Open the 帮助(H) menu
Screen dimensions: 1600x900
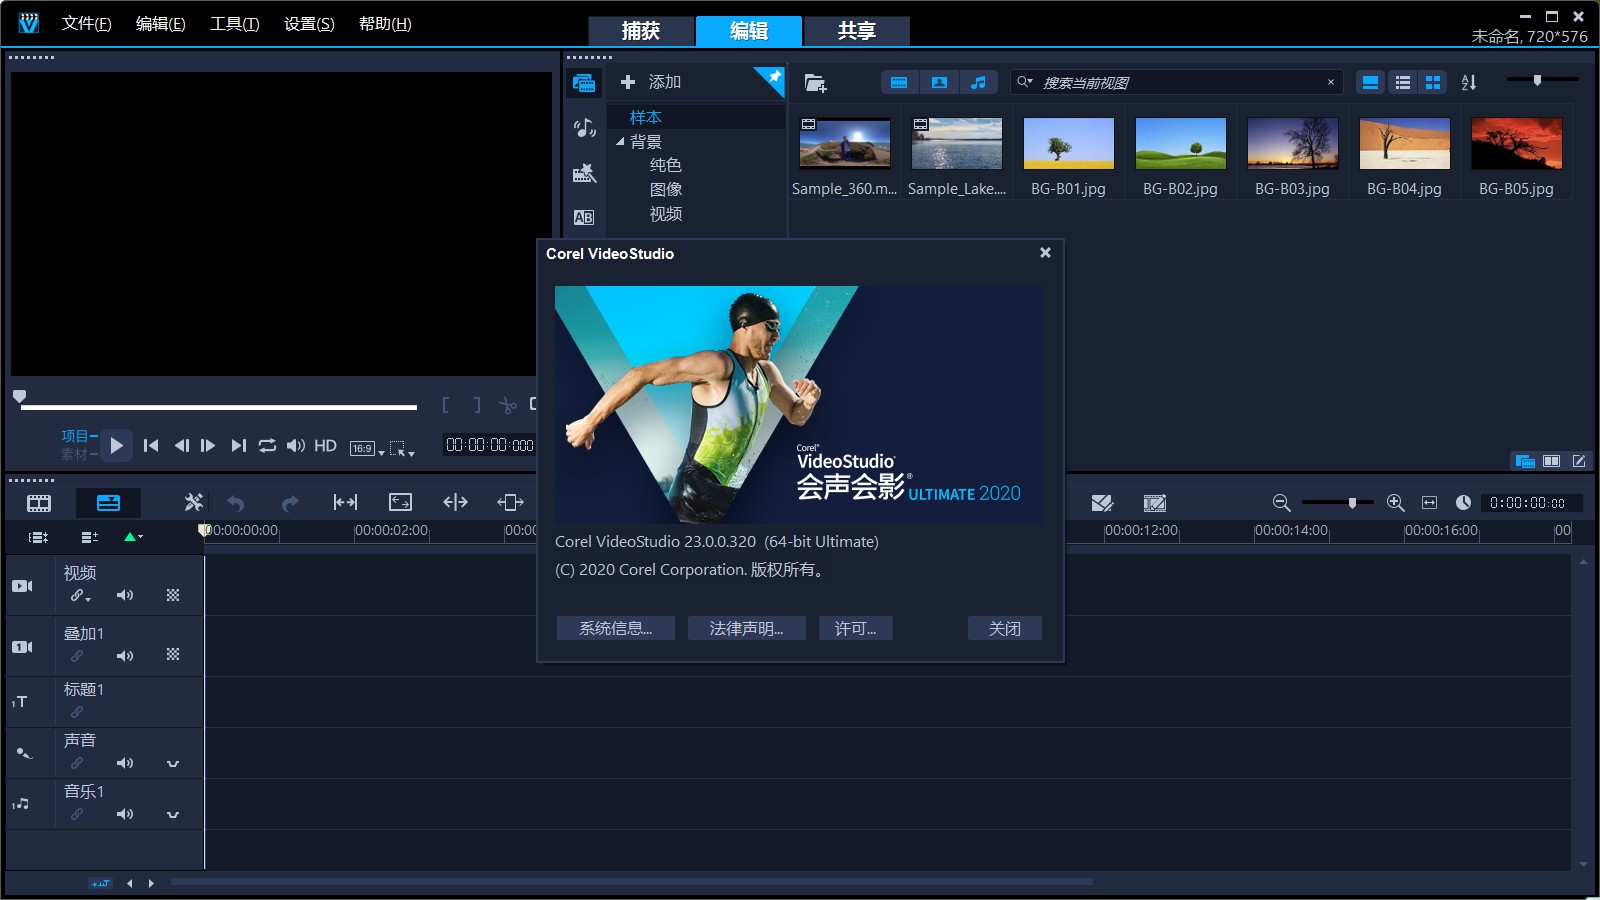tap(385, 24)
